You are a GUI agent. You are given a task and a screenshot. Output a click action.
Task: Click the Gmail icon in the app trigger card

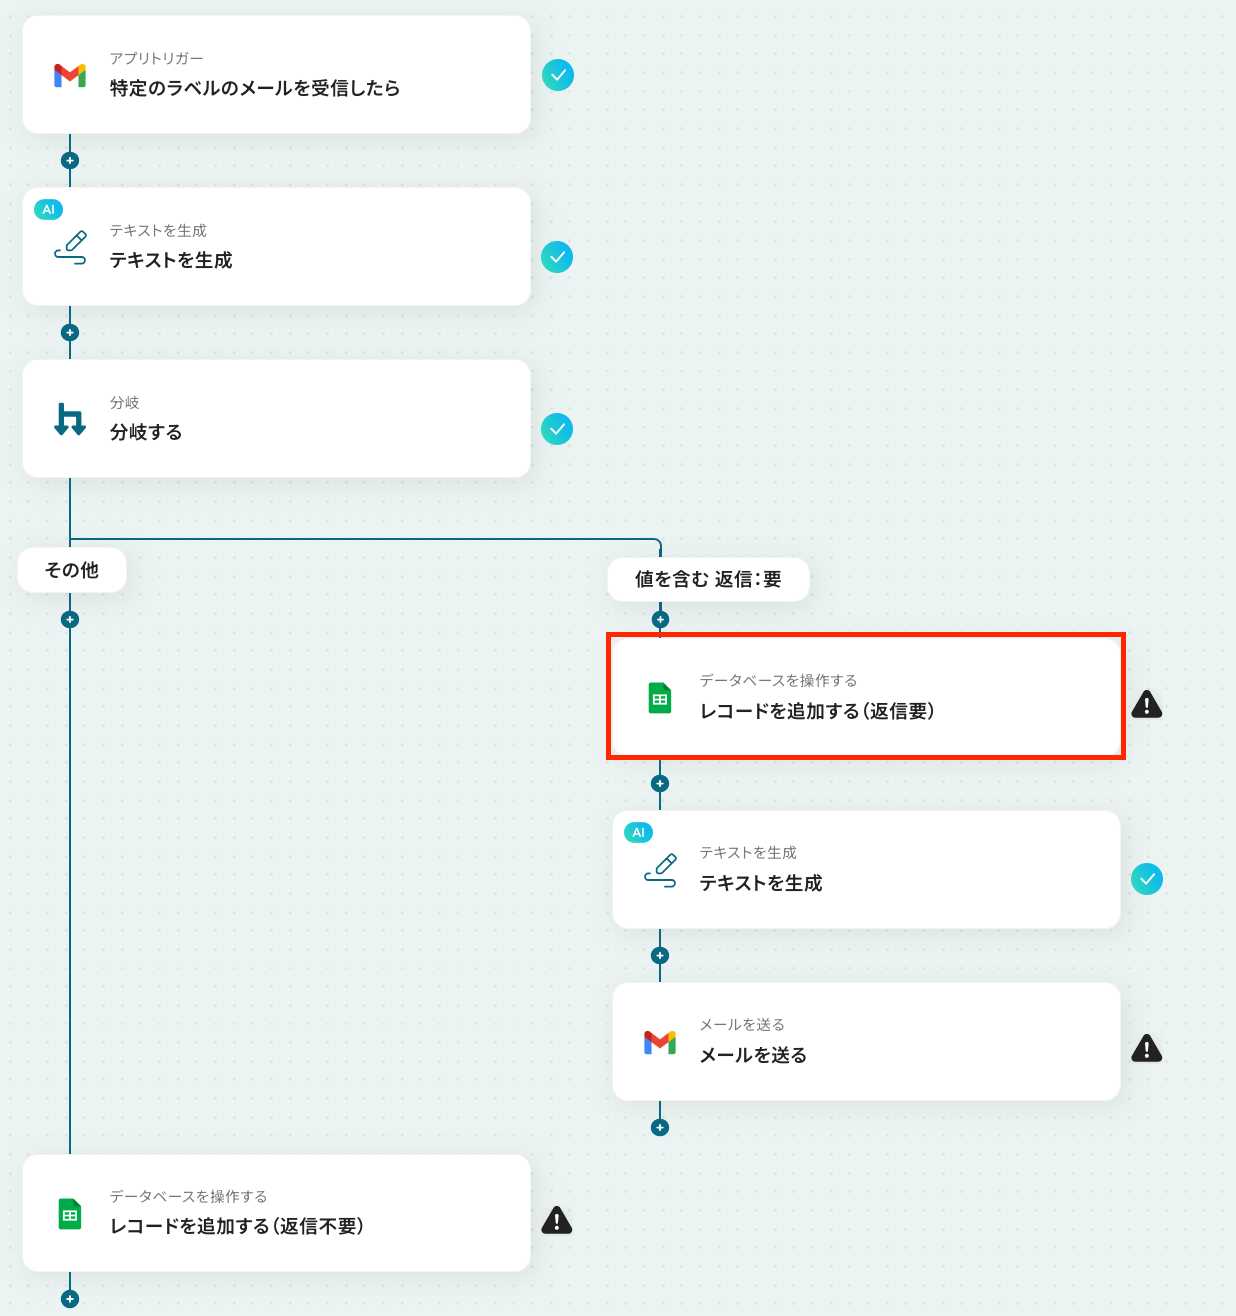click(x=70, y=75)
